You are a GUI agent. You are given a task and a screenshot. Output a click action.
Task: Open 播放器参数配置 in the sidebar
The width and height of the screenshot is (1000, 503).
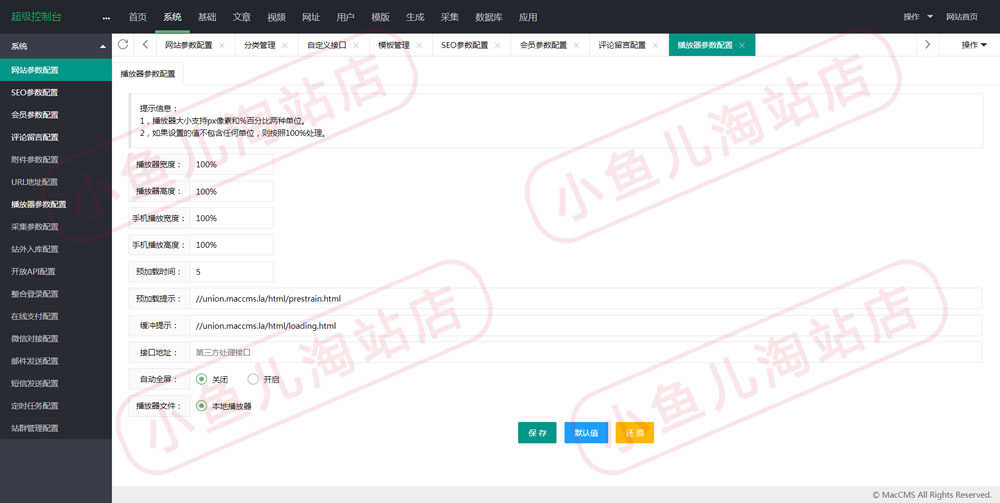click(x=55, y=204)
